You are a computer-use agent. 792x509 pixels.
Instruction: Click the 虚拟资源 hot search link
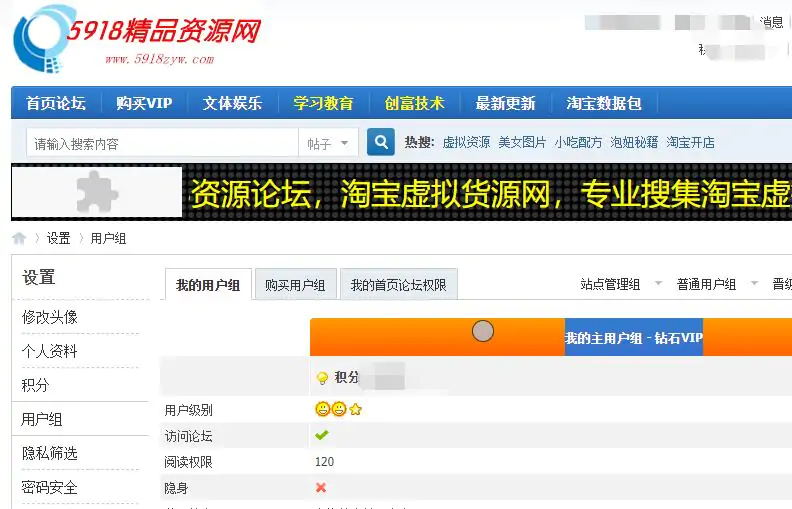pyautogui.click(x=466, y=142)
